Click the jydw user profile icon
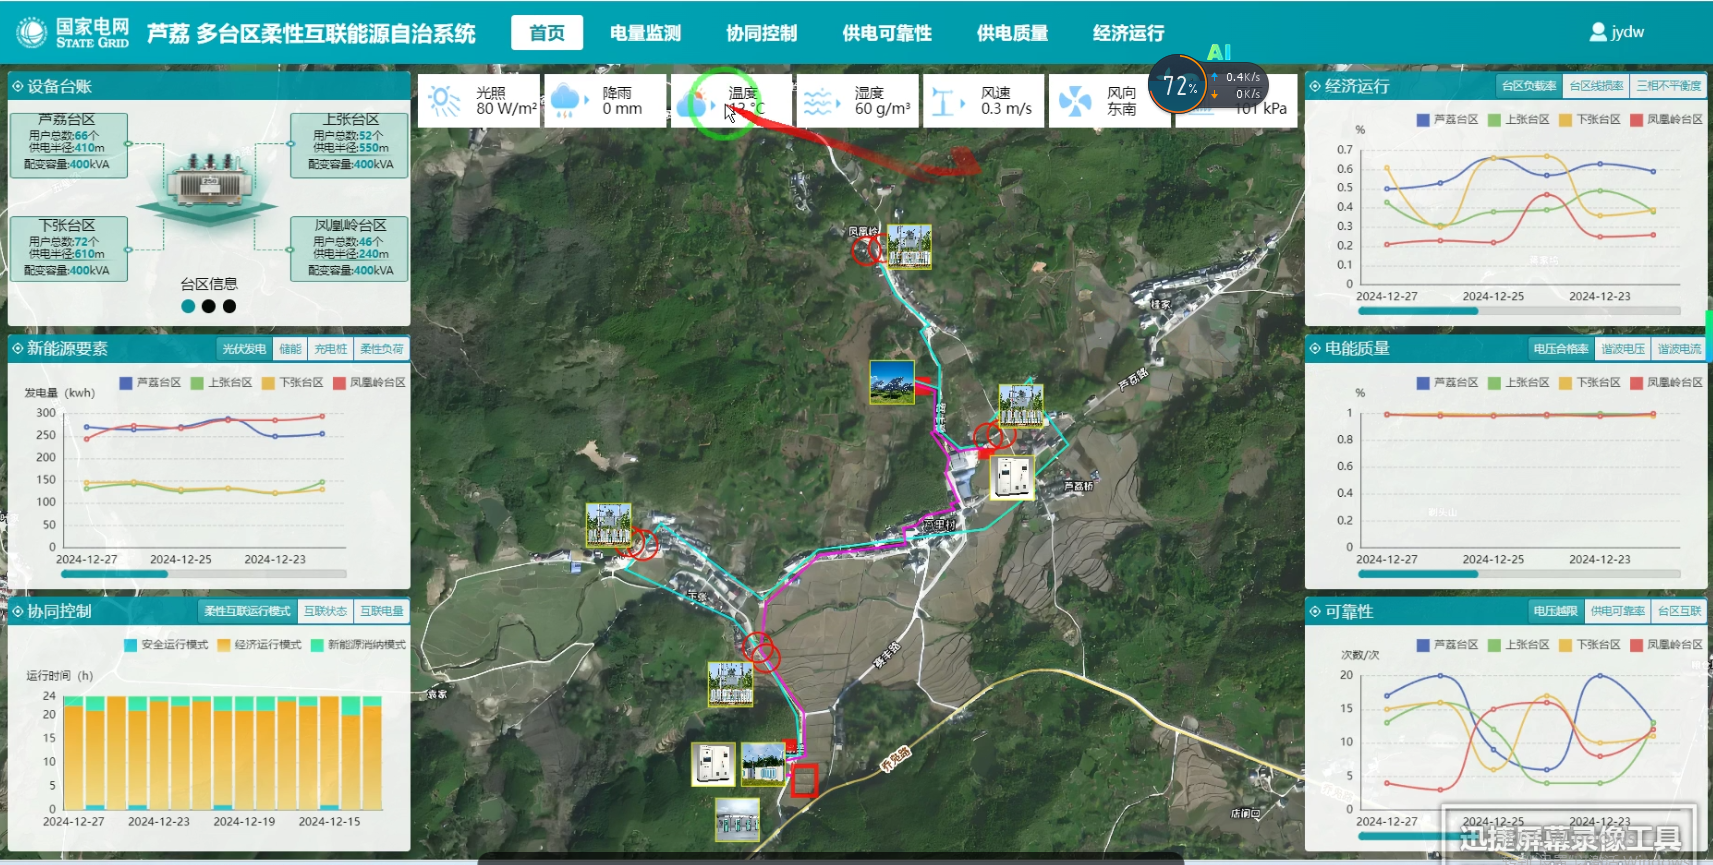This screenshot has height=865, width=1713. [1598, 32]
